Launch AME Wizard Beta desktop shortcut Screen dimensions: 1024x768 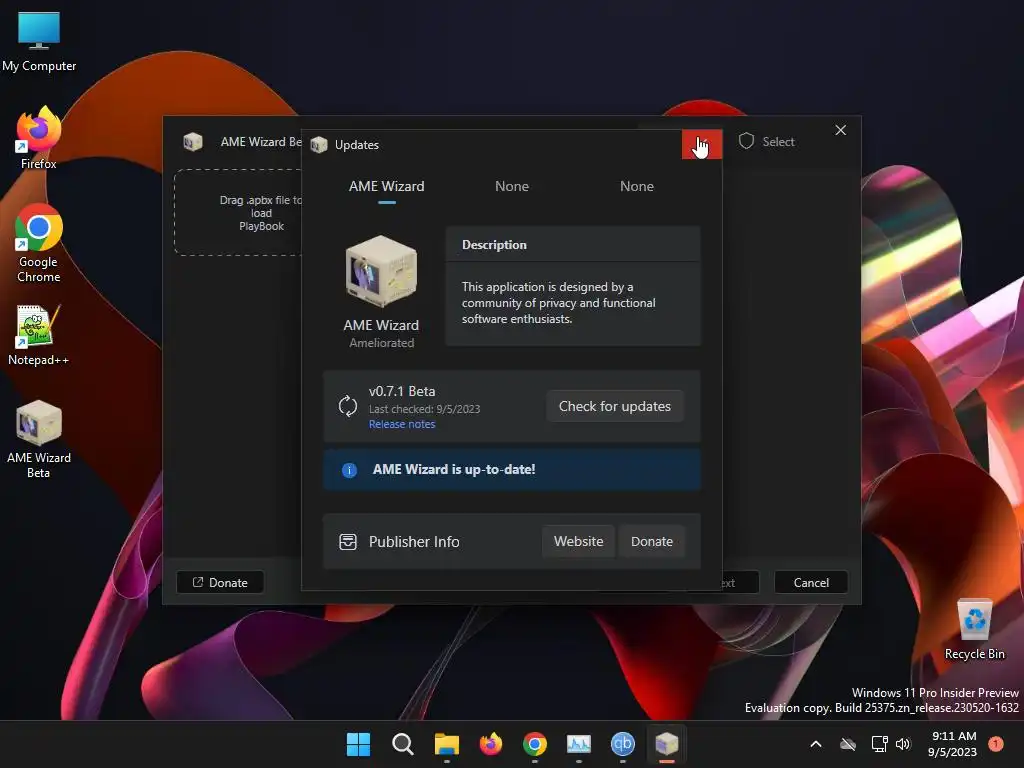pyautogui.click(x=39, y=439)
